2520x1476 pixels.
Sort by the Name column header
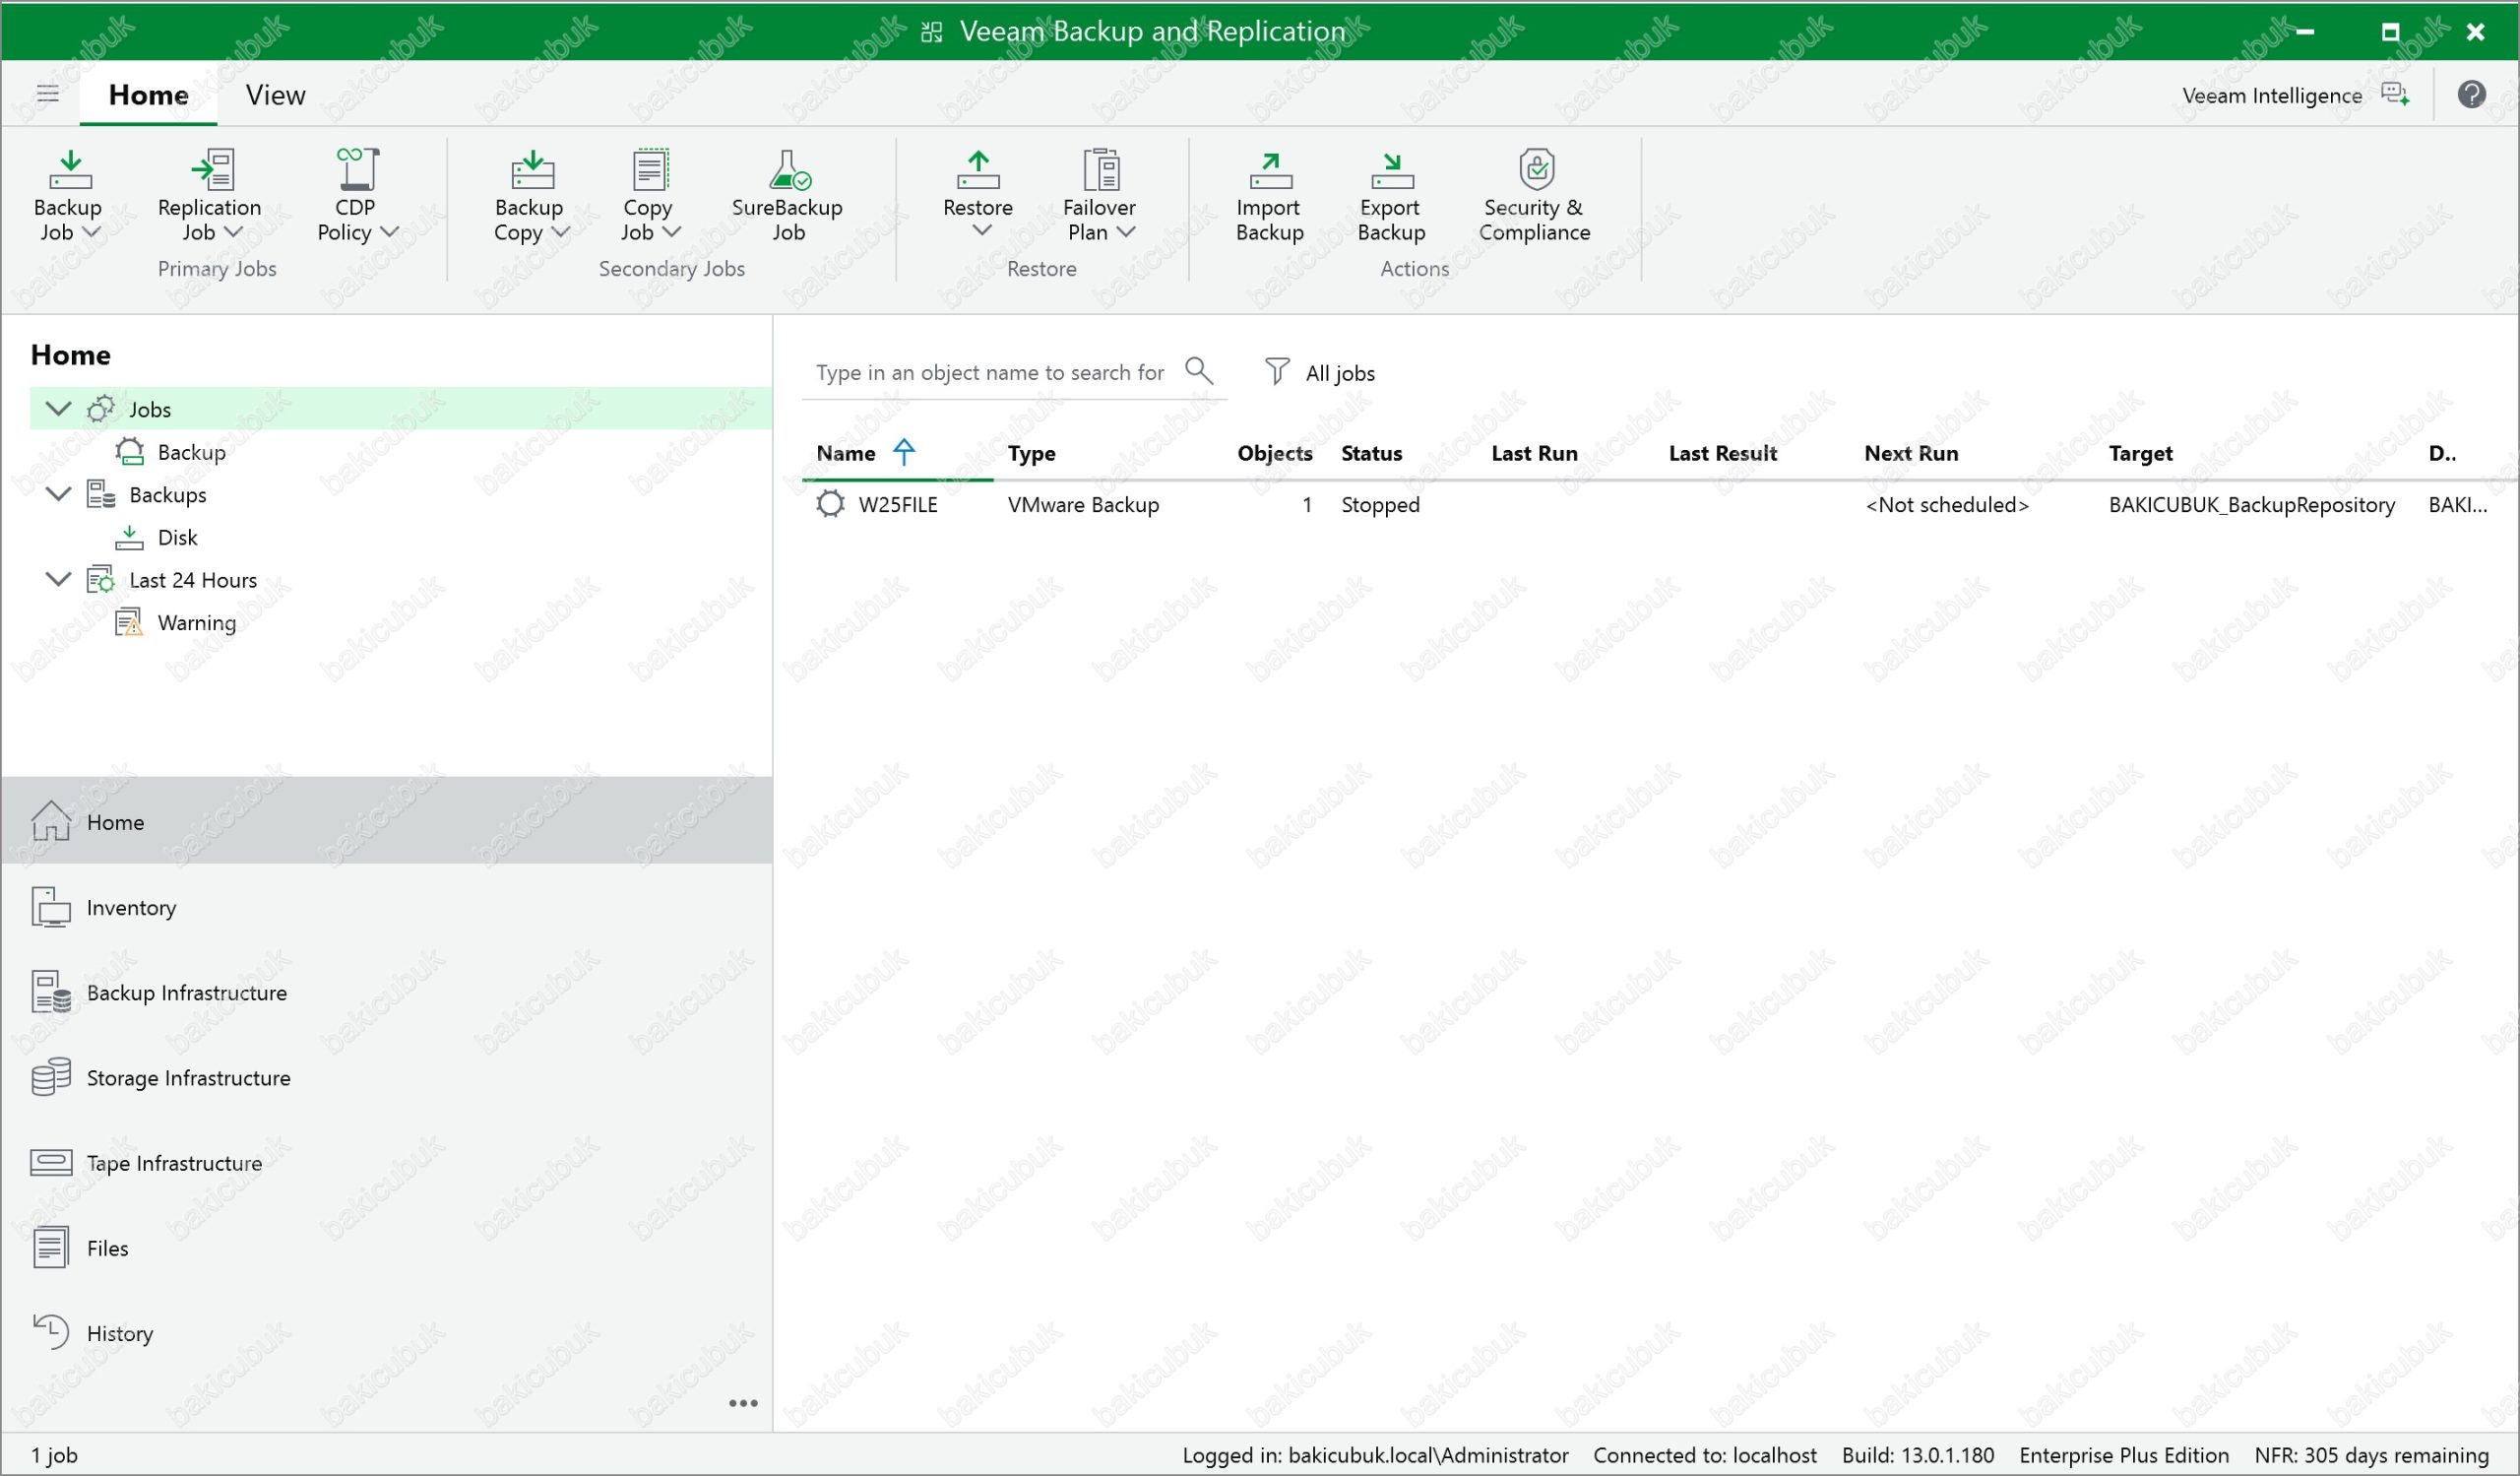[846, 453]
